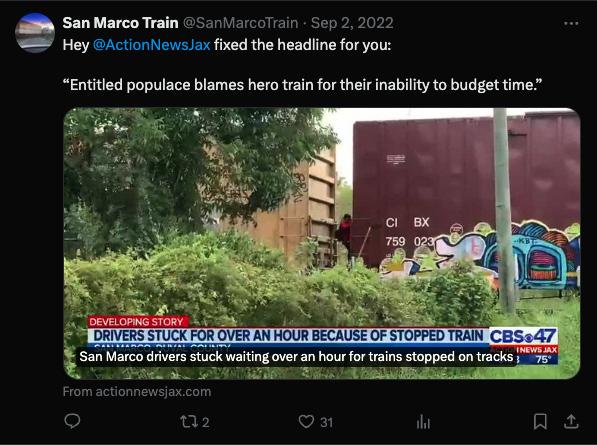Click the quoted Entitled populace headline text
Viewport: 597px width, 445px height.
[x=302, y=85]
